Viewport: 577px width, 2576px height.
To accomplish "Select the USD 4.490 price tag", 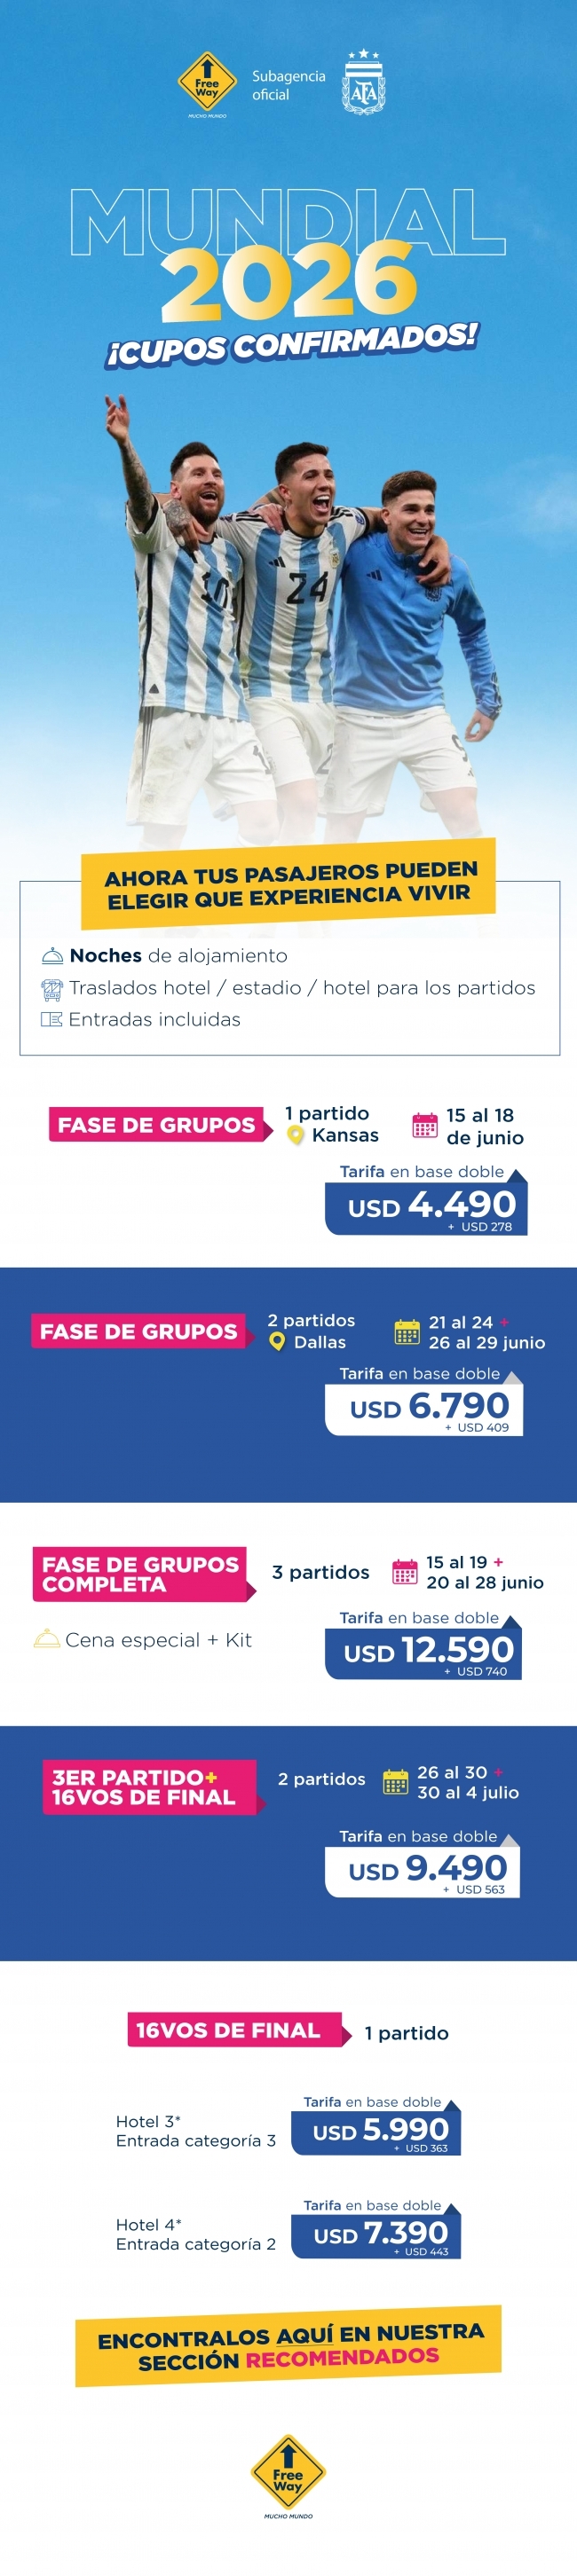I will [x=427, y=1208].
